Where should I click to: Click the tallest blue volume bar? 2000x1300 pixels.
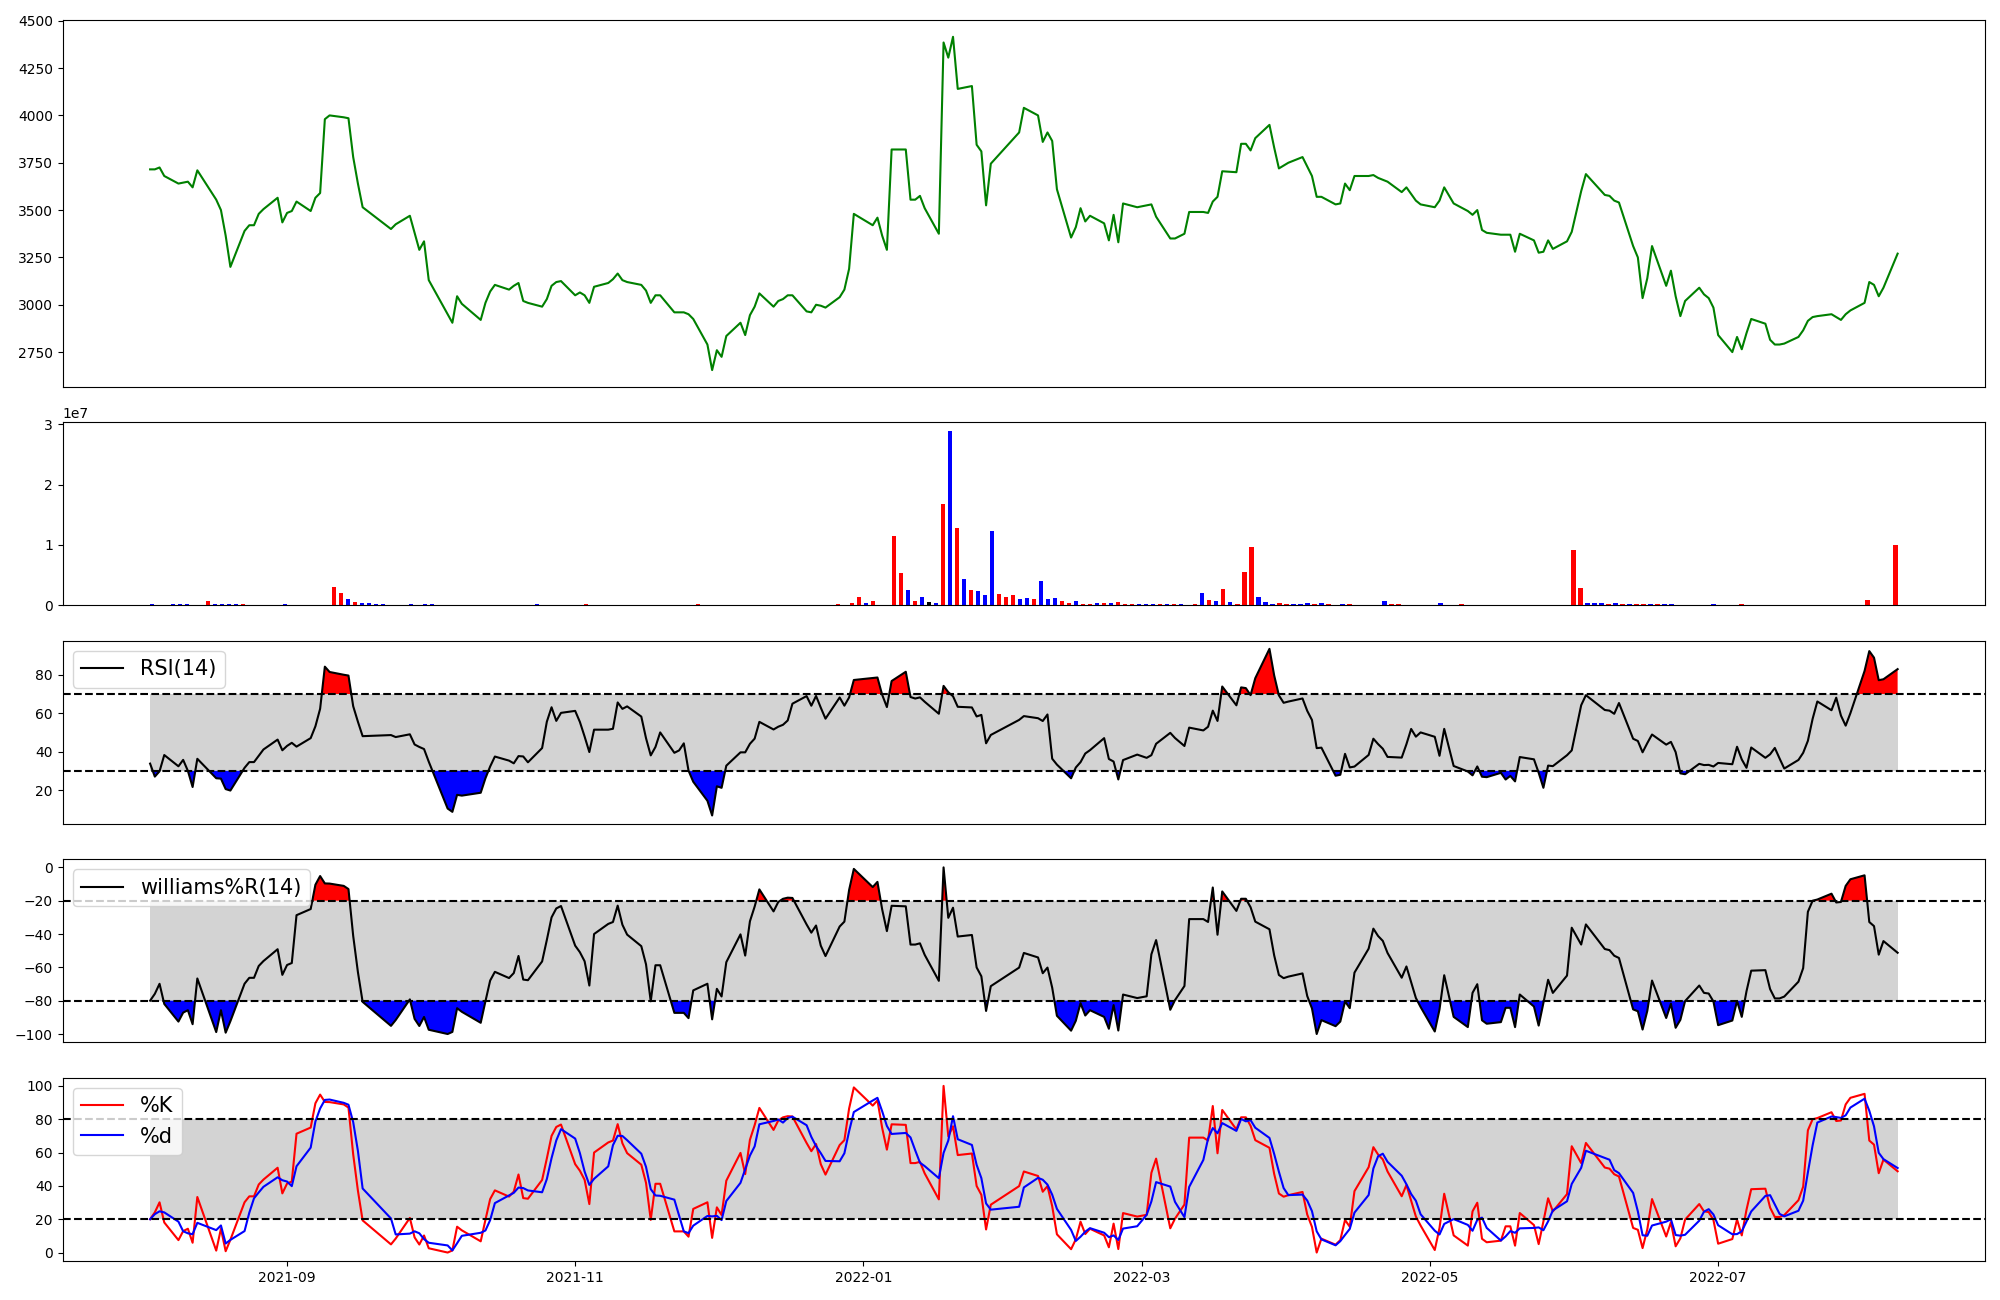tap(950, 518)
